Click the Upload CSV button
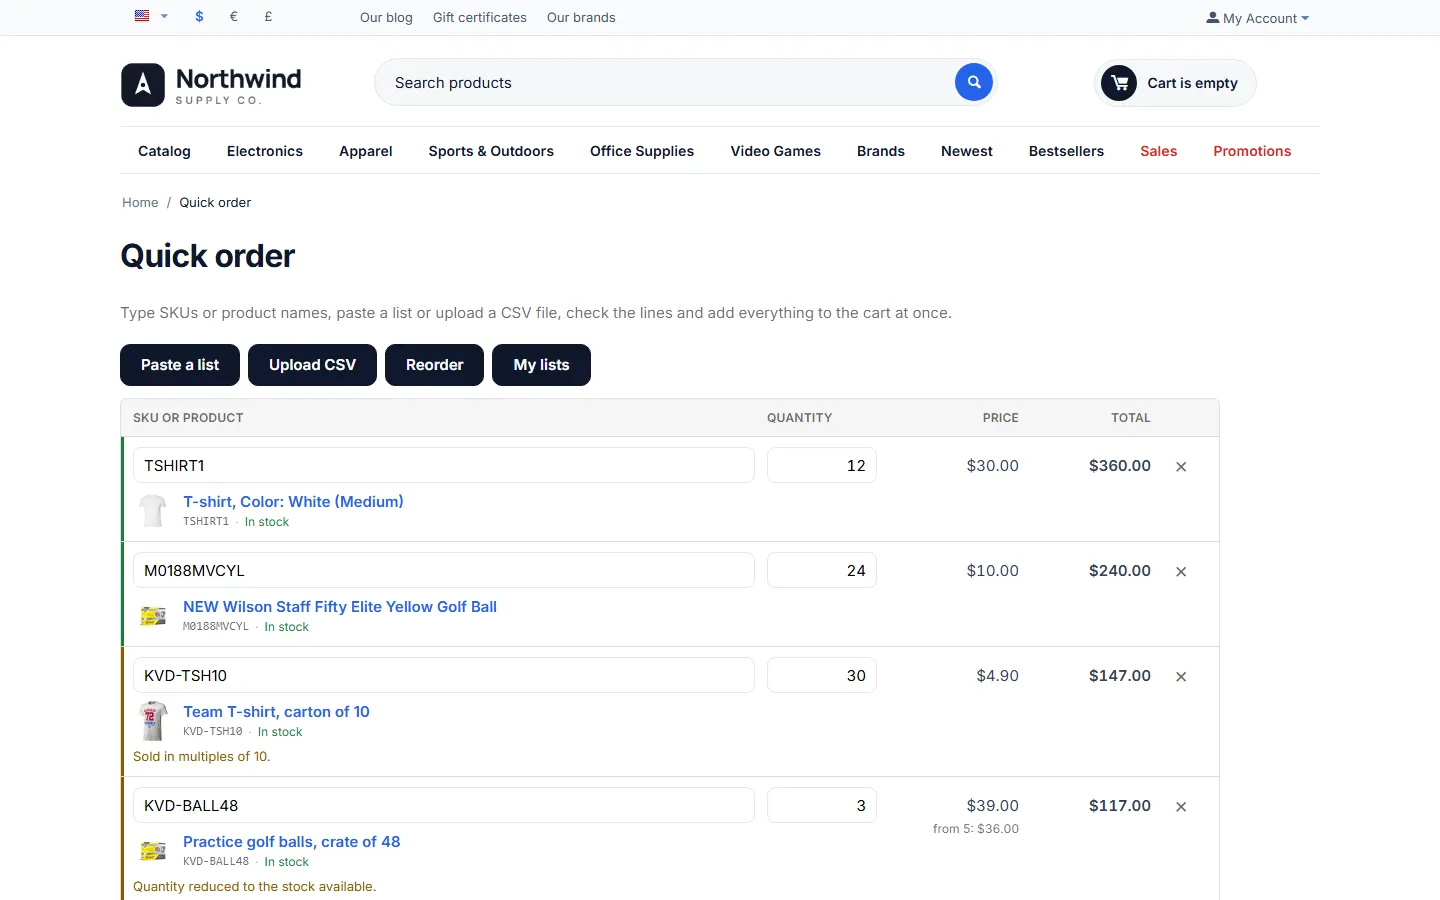The image size is (1440, 900). point(312,365)
